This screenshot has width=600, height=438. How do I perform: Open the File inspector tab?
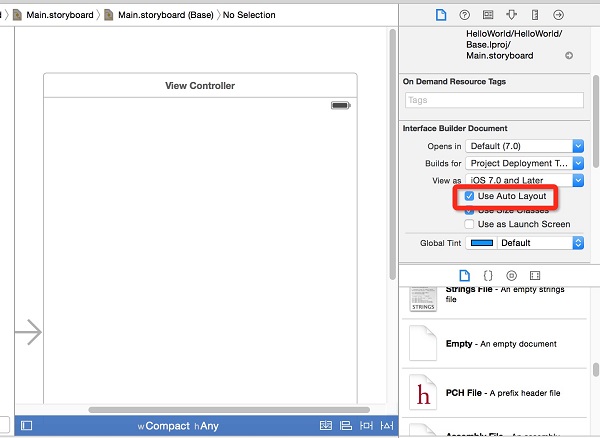pyautogui.click(x=439, y=15)
